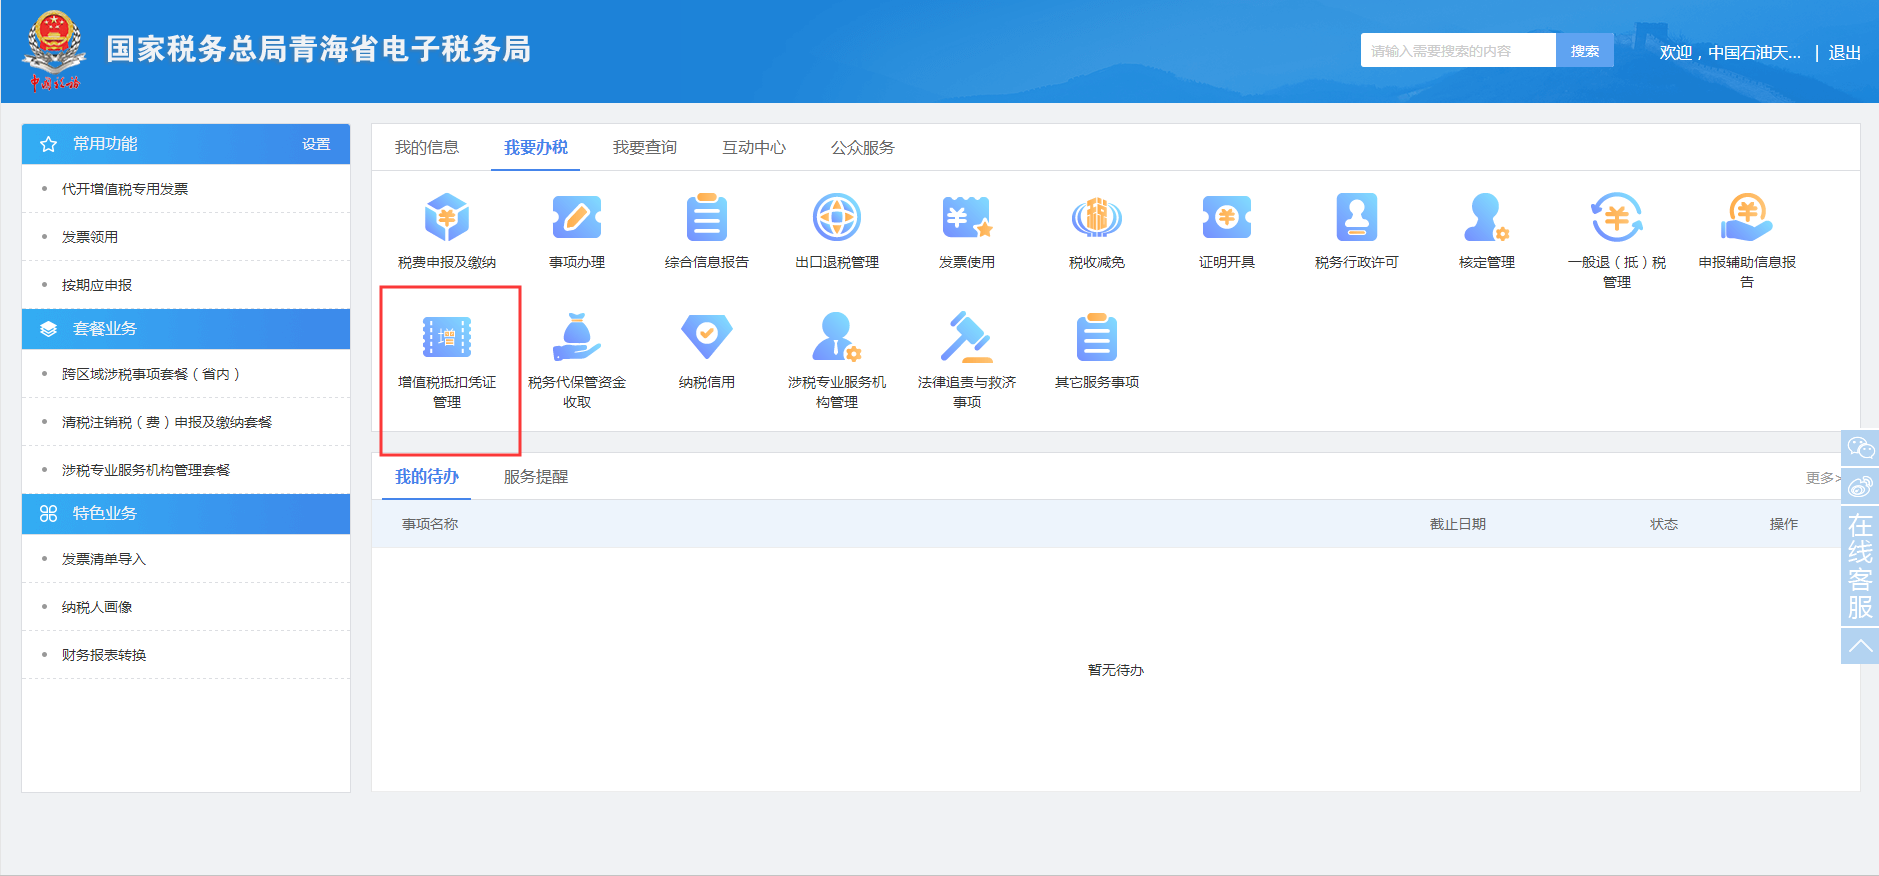The image size is (1879, 876).
Task: Click the 特色业务 section header
Action: coord(186,513)
